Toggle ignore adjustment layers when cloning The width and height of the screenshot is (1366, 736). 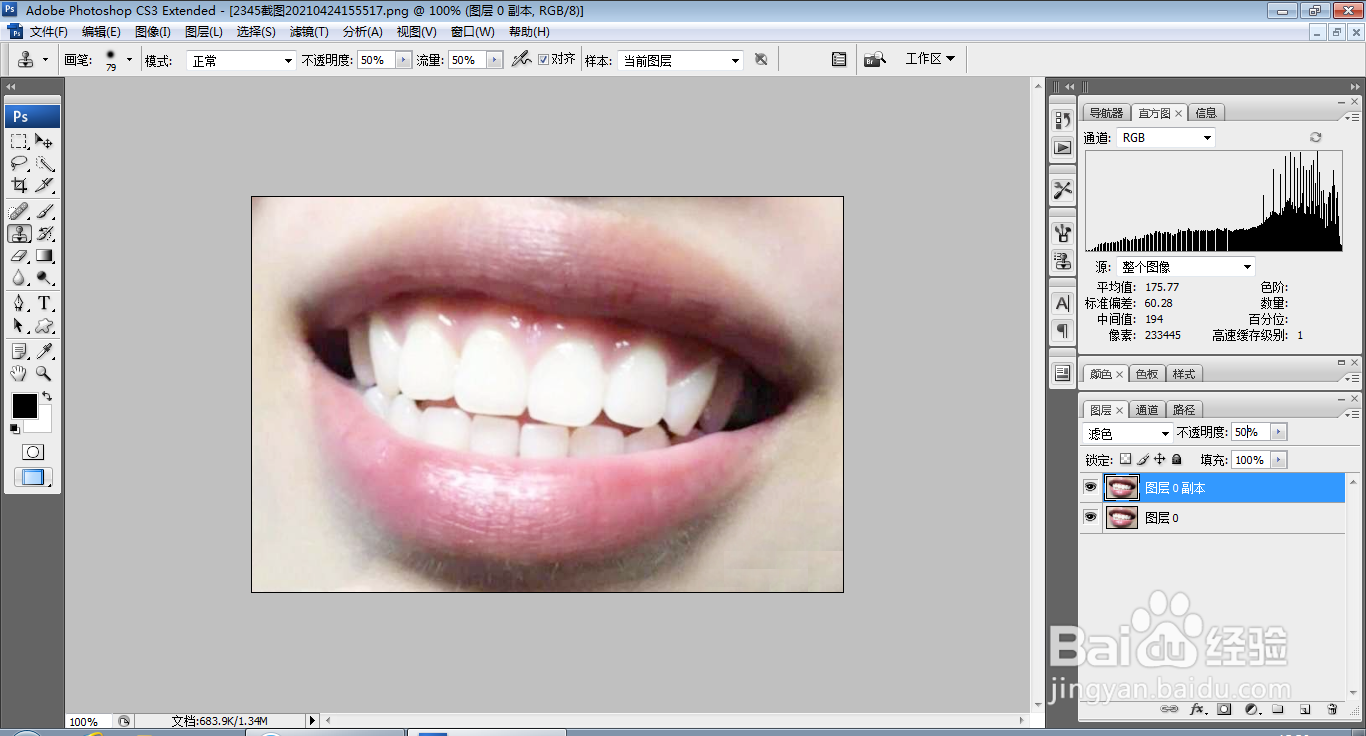pos(761,60)
